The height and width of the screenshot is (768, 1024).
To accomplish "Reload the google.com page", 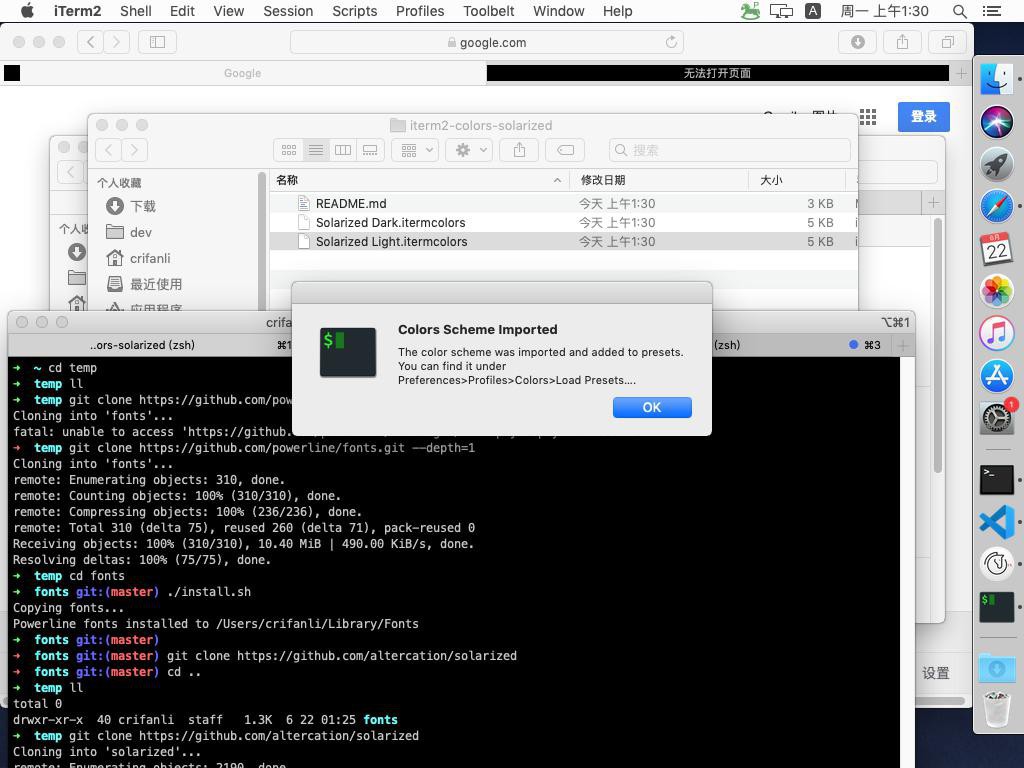I will tap(671, 42).
